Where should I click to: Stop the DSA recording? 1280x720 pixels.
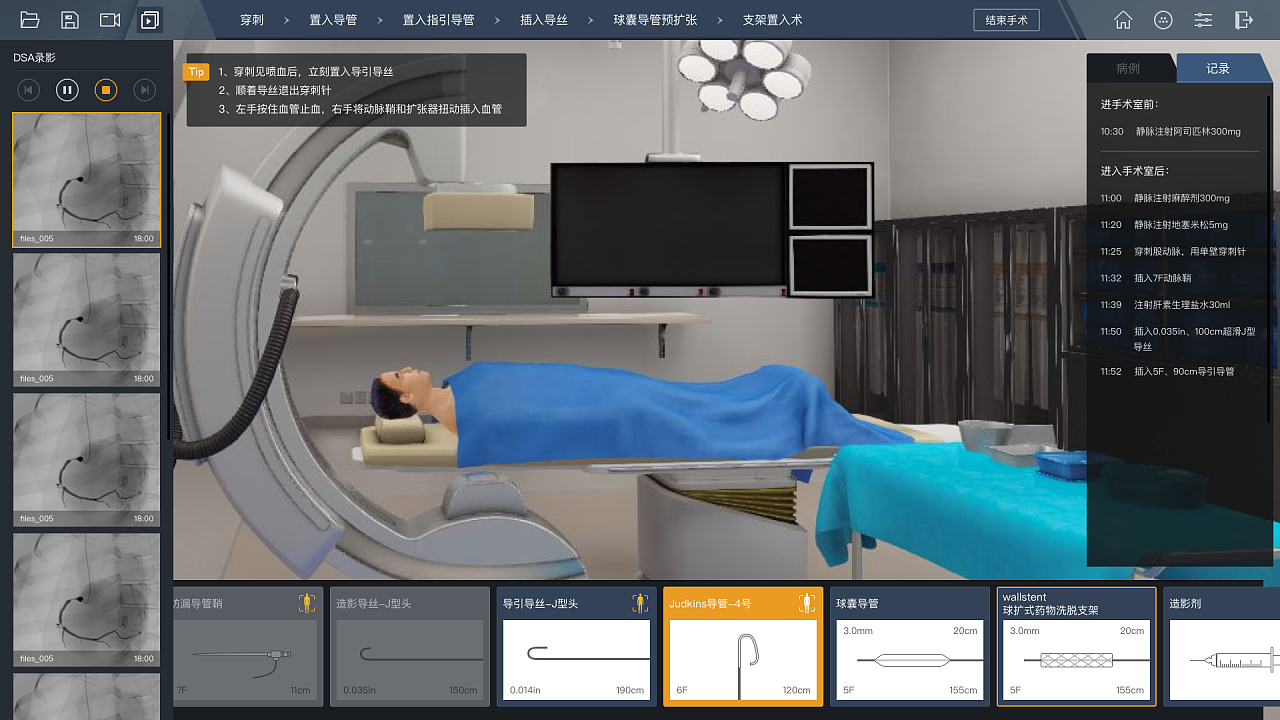tap(106, 90)
